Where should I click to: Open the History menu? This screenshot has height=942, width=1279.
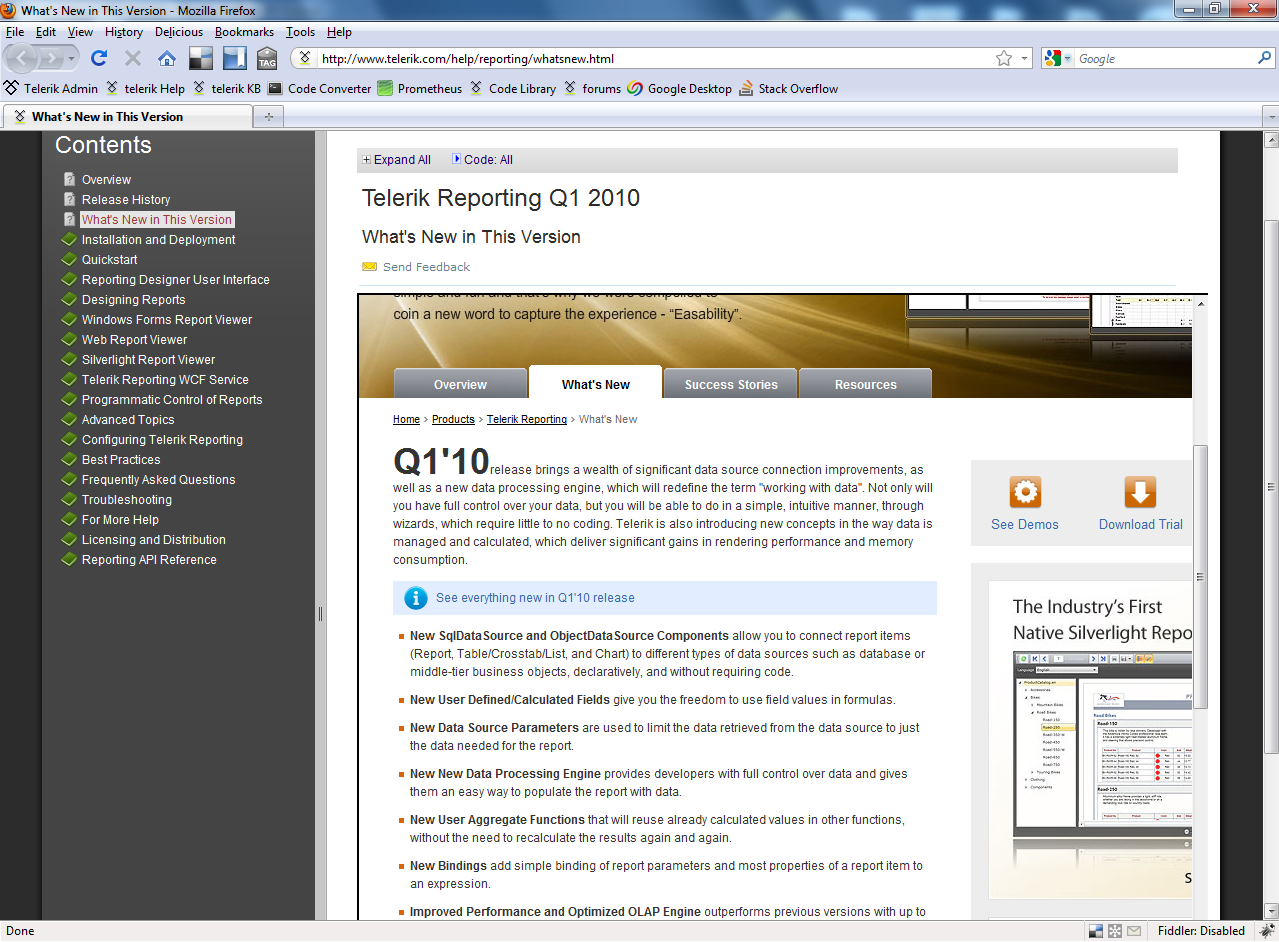click(124, 32)
